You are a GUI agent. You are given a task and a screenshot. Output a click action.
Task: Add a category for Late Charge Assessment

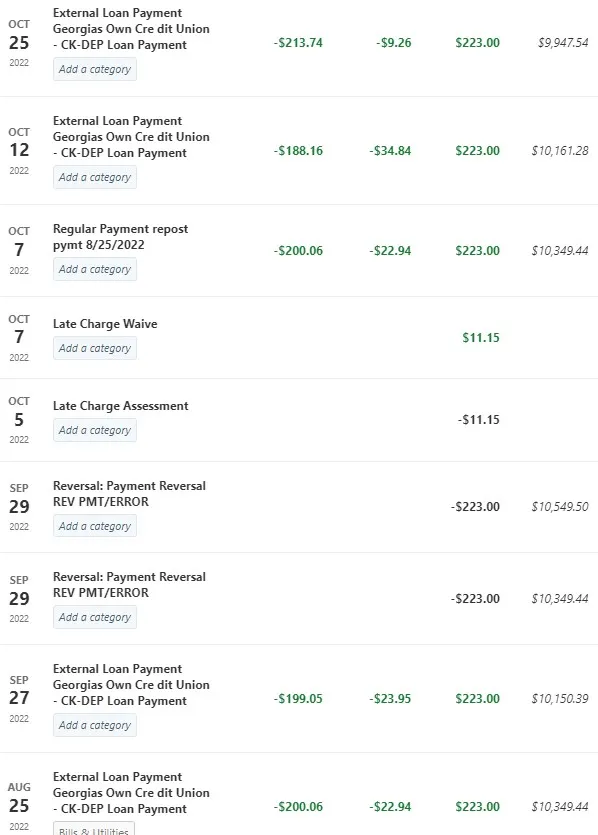[95, 430]
